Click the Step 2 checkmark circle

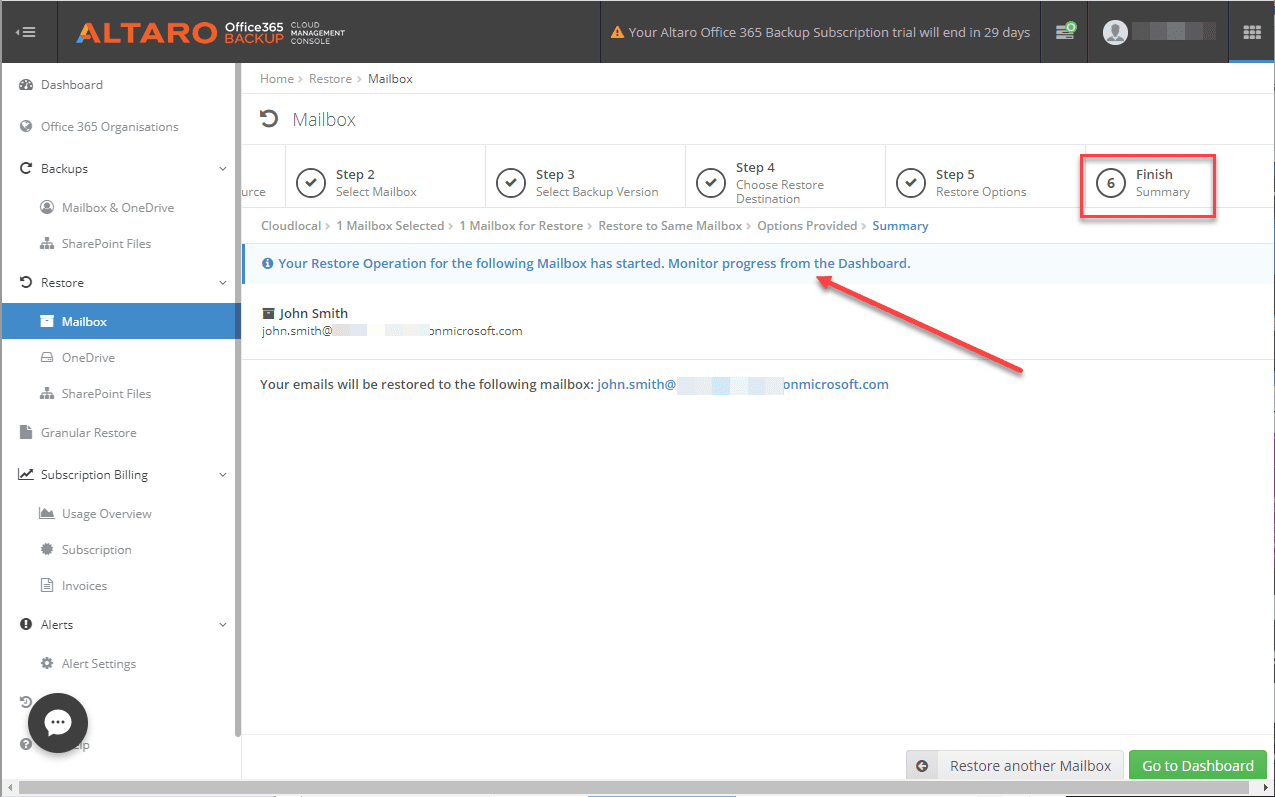tap(311, 183)
